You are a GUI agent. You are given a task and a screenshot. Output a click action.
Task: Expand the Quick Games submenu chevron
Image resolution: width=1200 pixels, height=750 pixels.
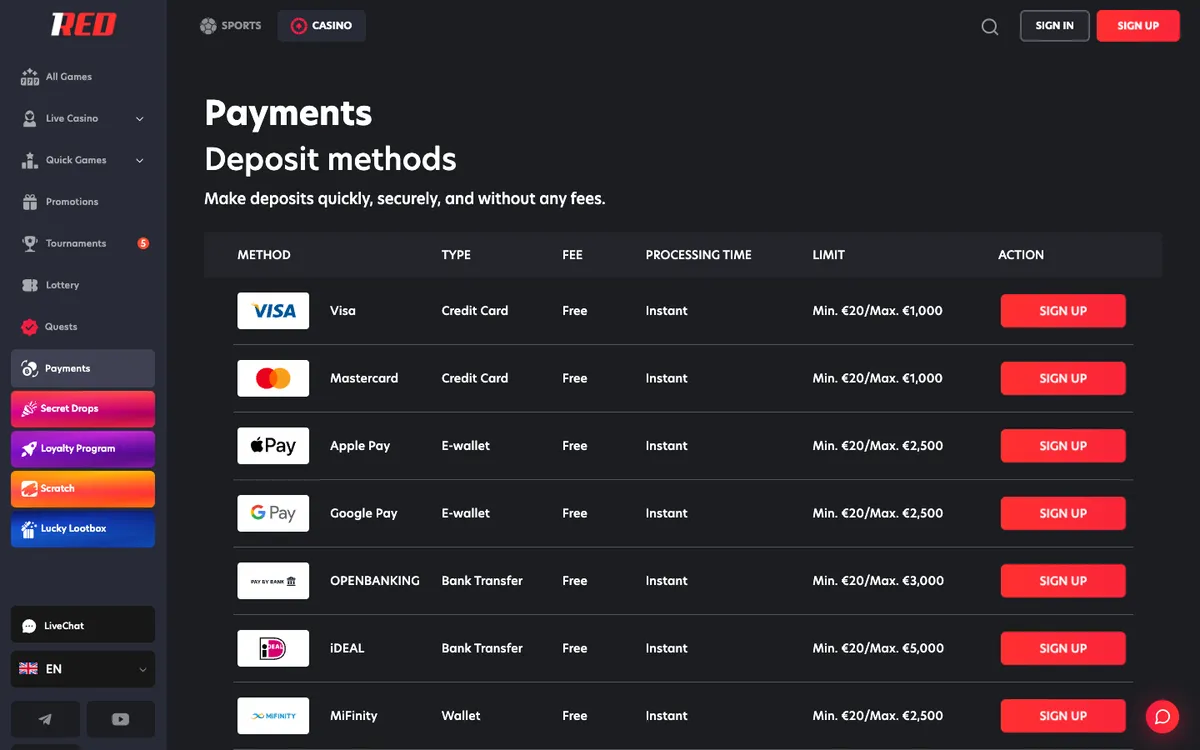140,160
